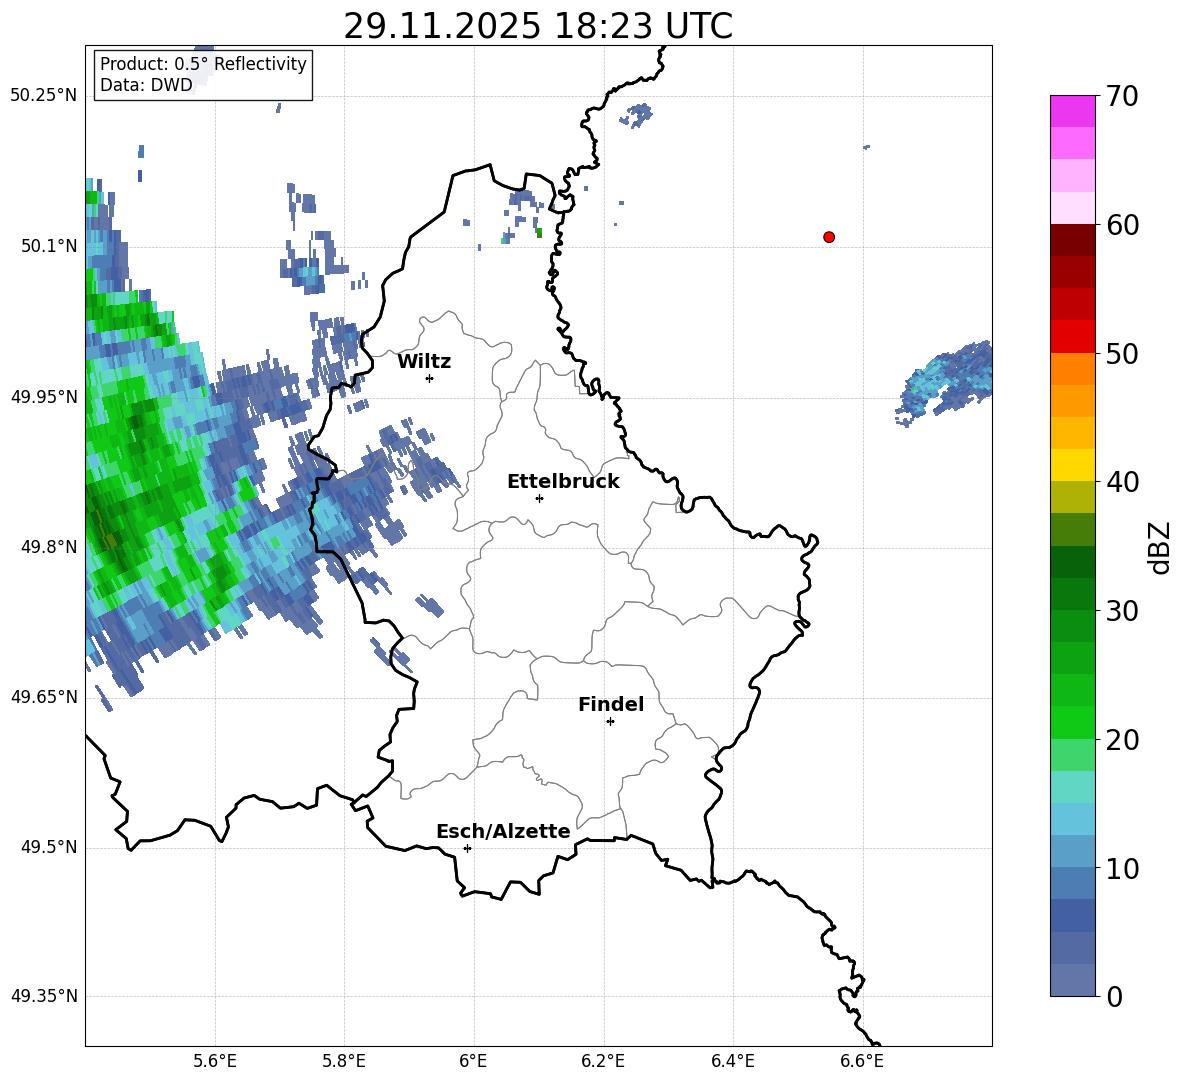Click the dark maroon colorbar swatch below 60

(x=1073, y=240)
